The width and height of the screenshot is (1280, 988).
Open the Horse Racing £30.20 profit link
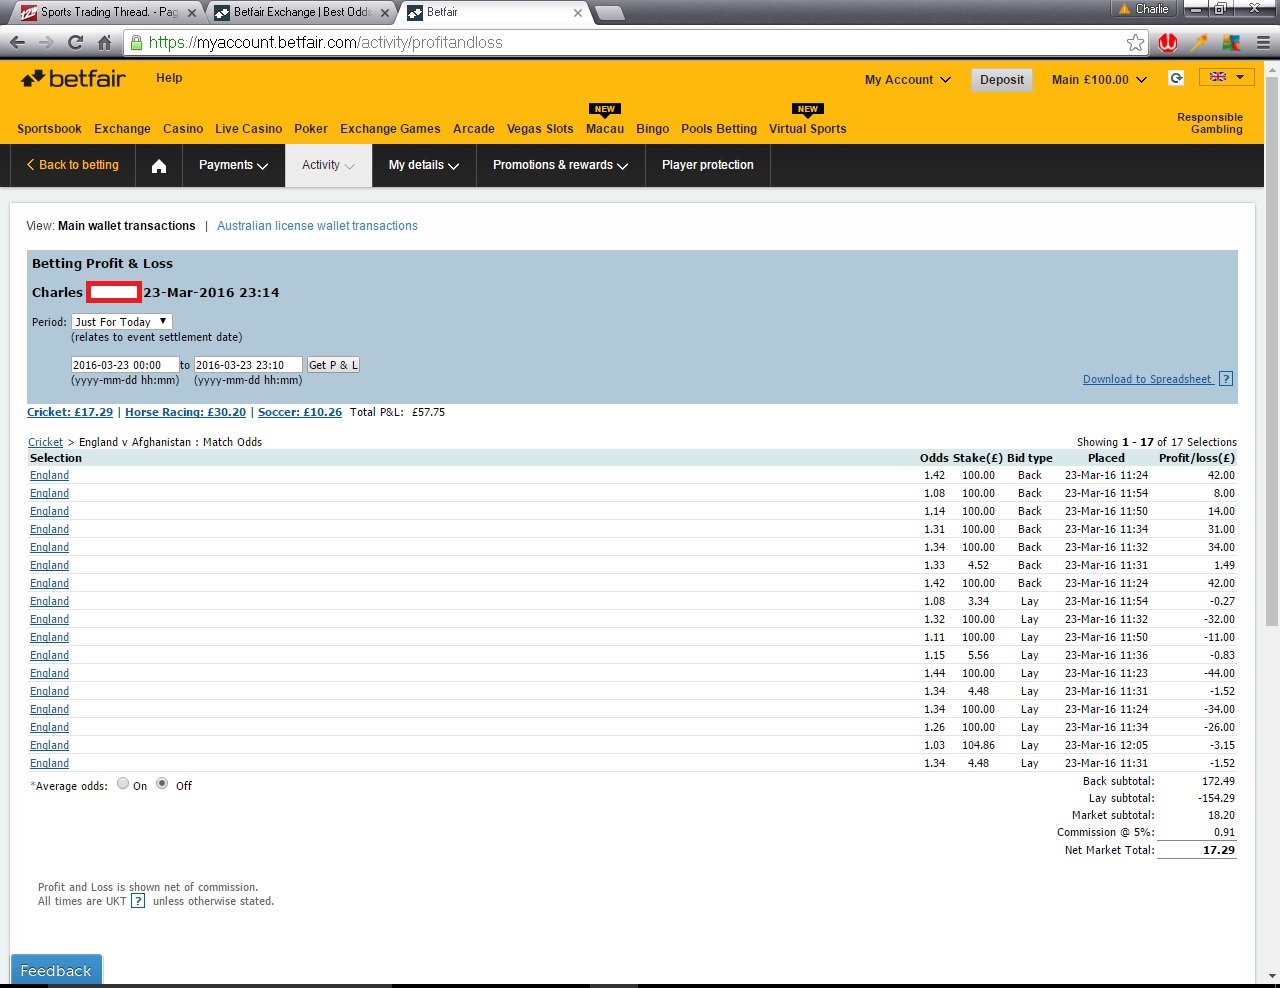click(x=185, y=412)
